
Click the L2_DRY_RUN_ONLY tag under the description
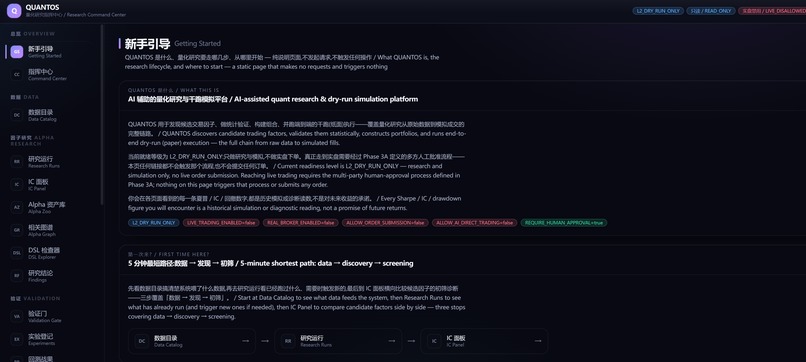[x=154, y=223]
